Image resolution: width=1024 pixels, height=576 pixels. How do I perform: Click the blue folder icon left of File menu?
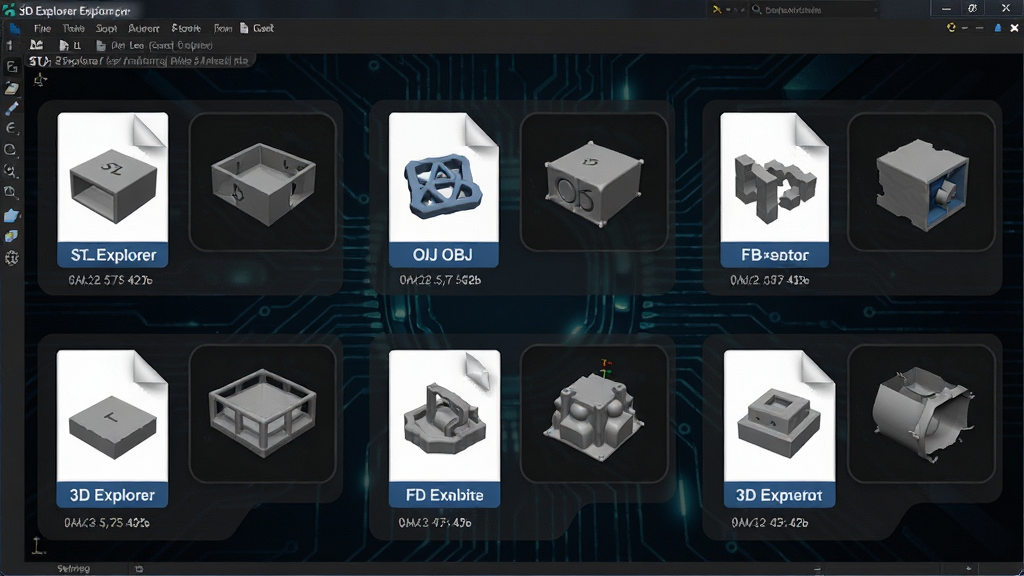click(x=14, y=28)
